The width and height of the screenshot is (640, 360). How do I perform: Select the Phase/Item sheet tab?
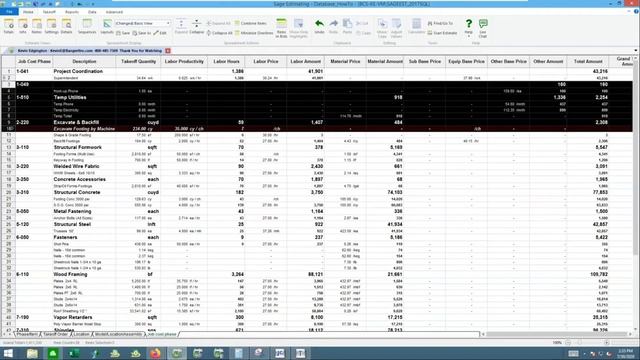(x=27, y=334)
